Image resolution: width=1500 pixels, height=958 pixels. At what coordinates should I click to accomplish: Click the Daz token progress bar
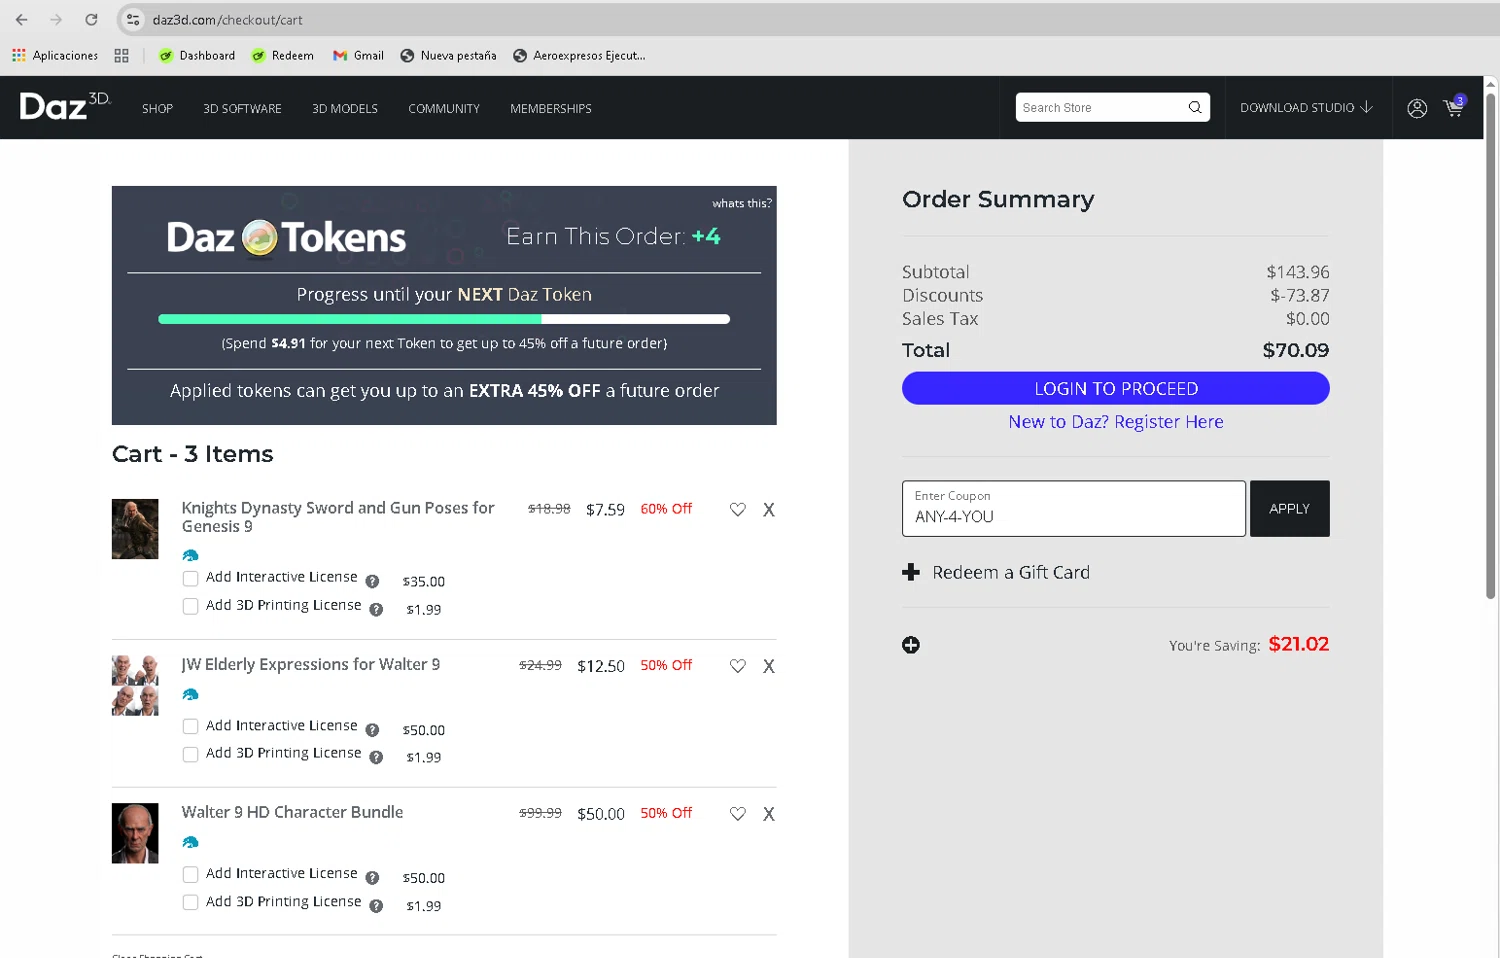(x=444, y=319)
